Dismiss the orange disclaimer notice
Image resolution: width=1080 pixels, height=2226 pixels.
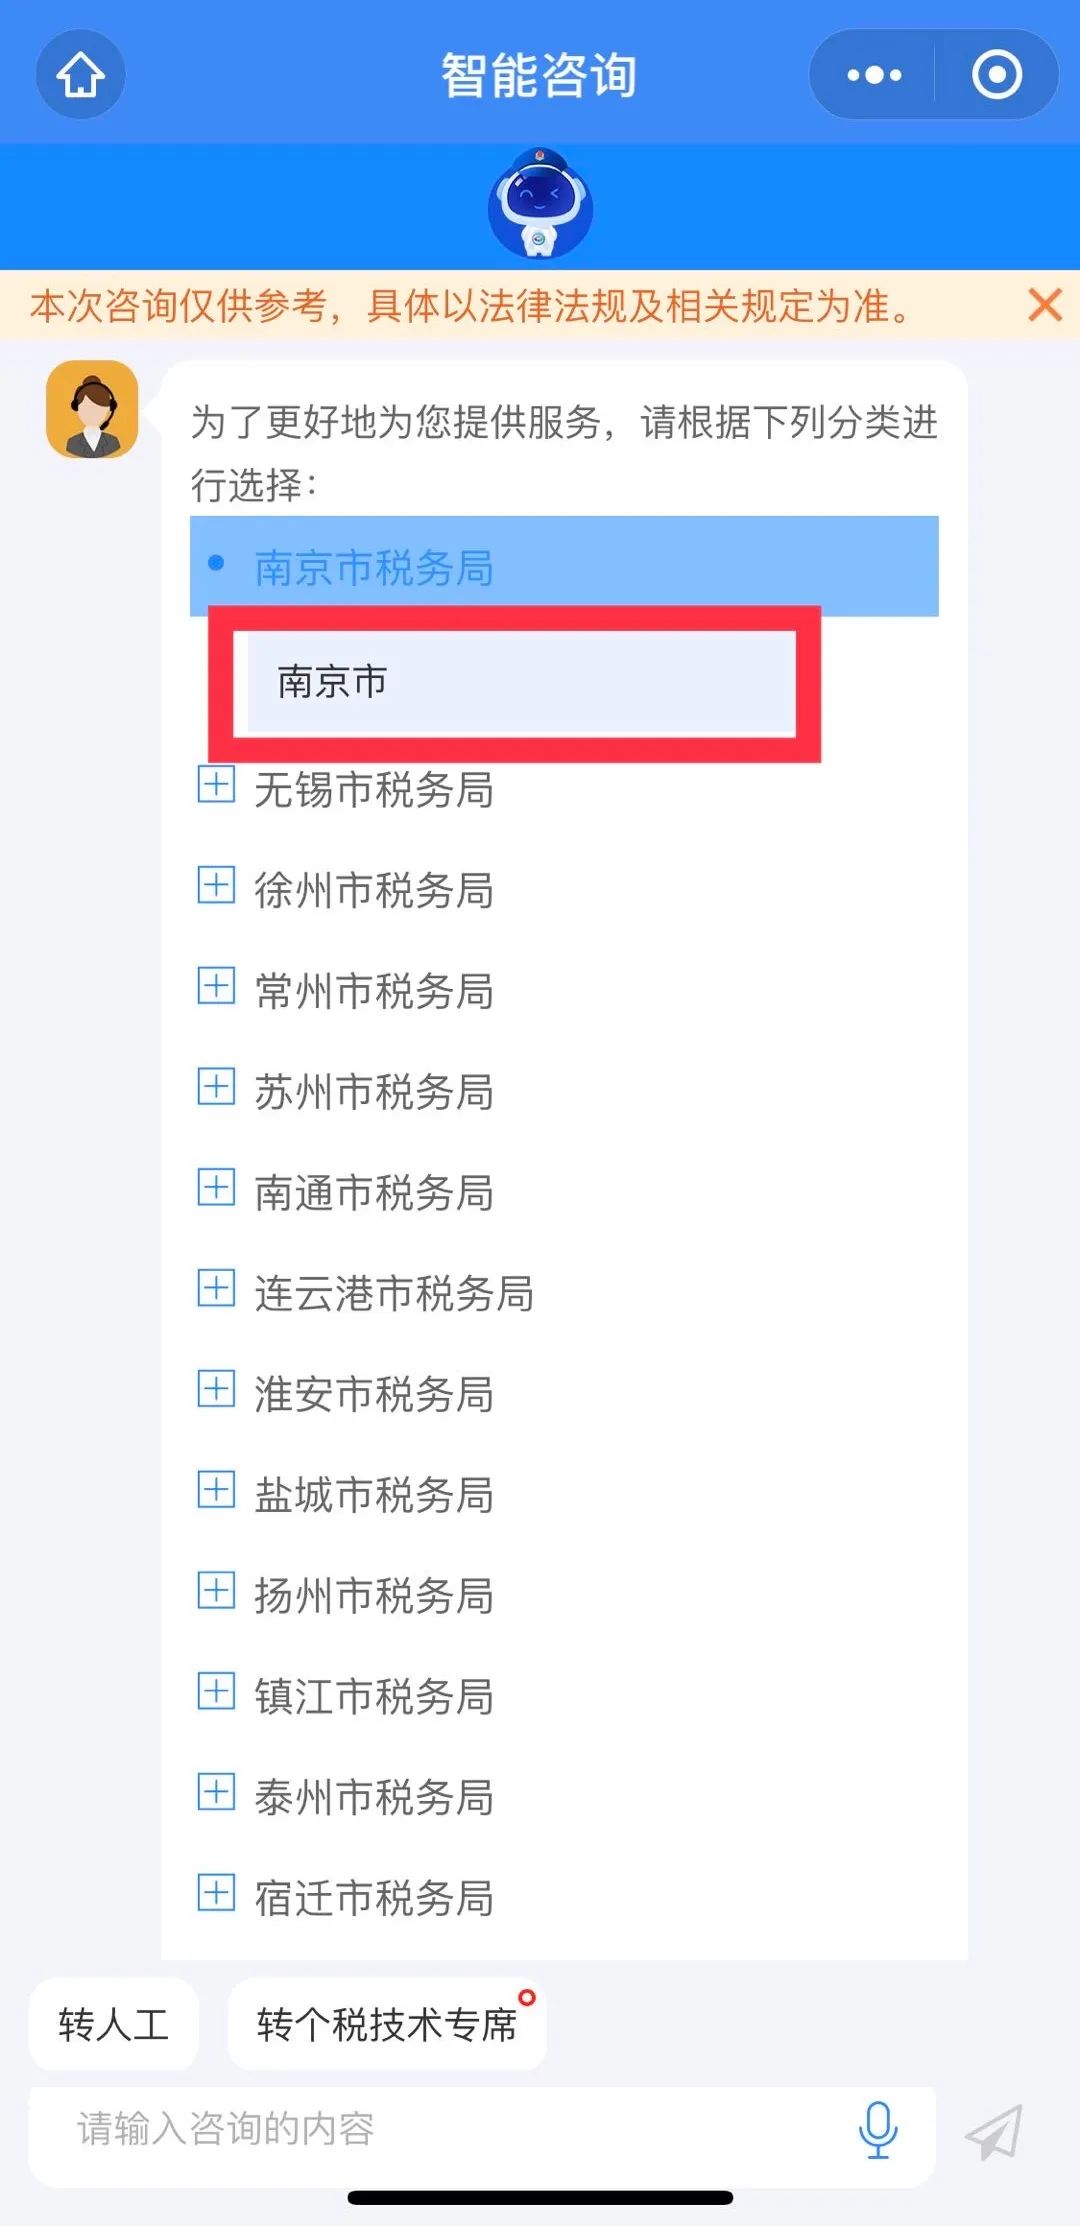1045,305
